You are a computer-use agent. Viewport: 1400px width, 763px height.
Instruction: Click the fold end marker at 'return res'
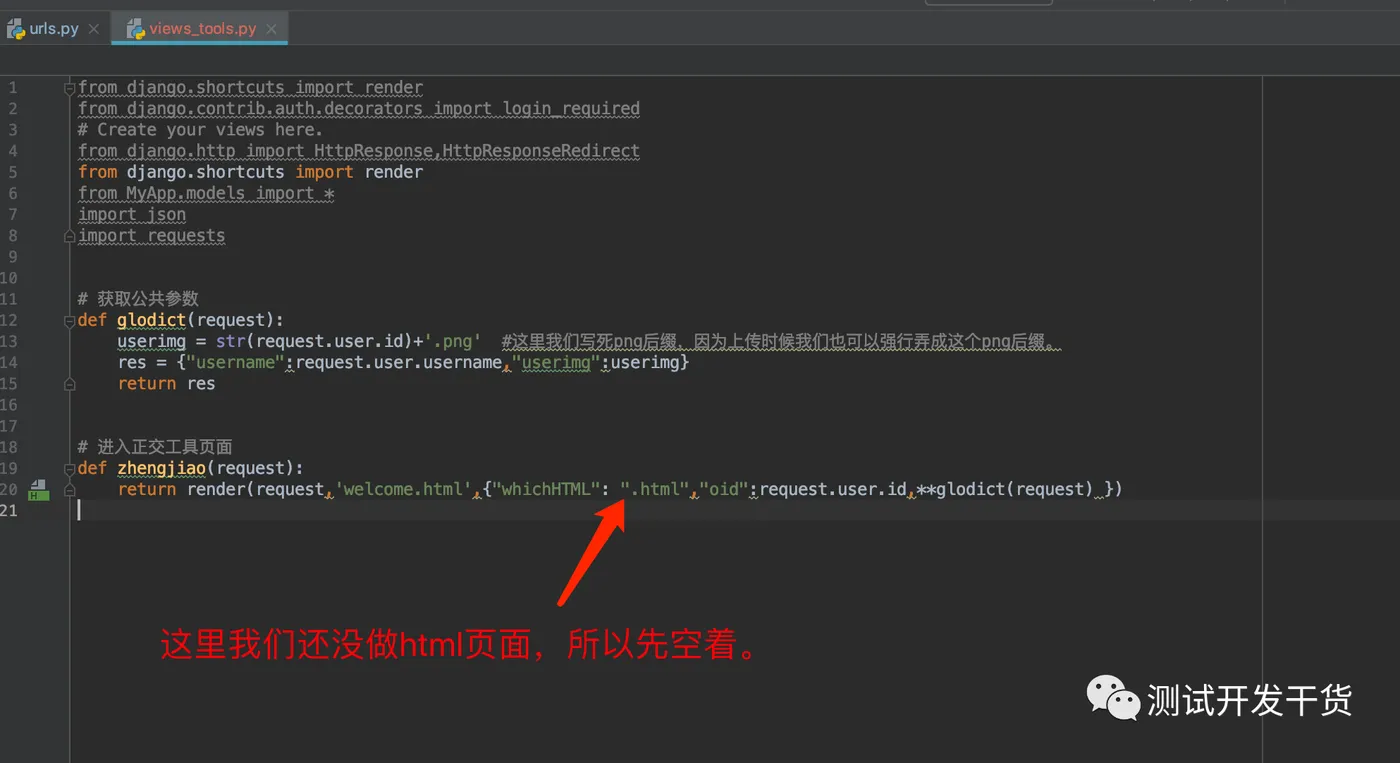point(70,384)
